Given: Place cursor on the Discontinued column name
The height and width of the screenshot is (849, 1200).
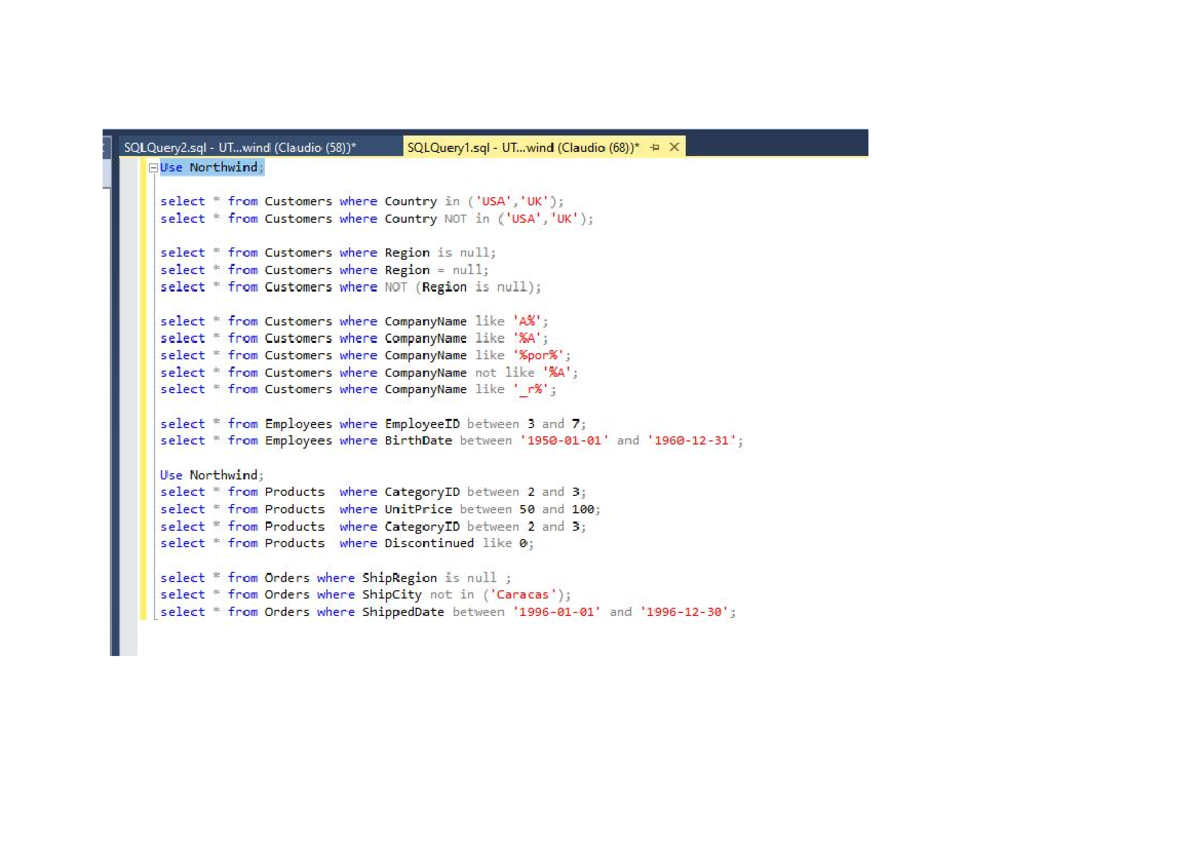Looking at the screenshot, I should click(x=429, y=544).
